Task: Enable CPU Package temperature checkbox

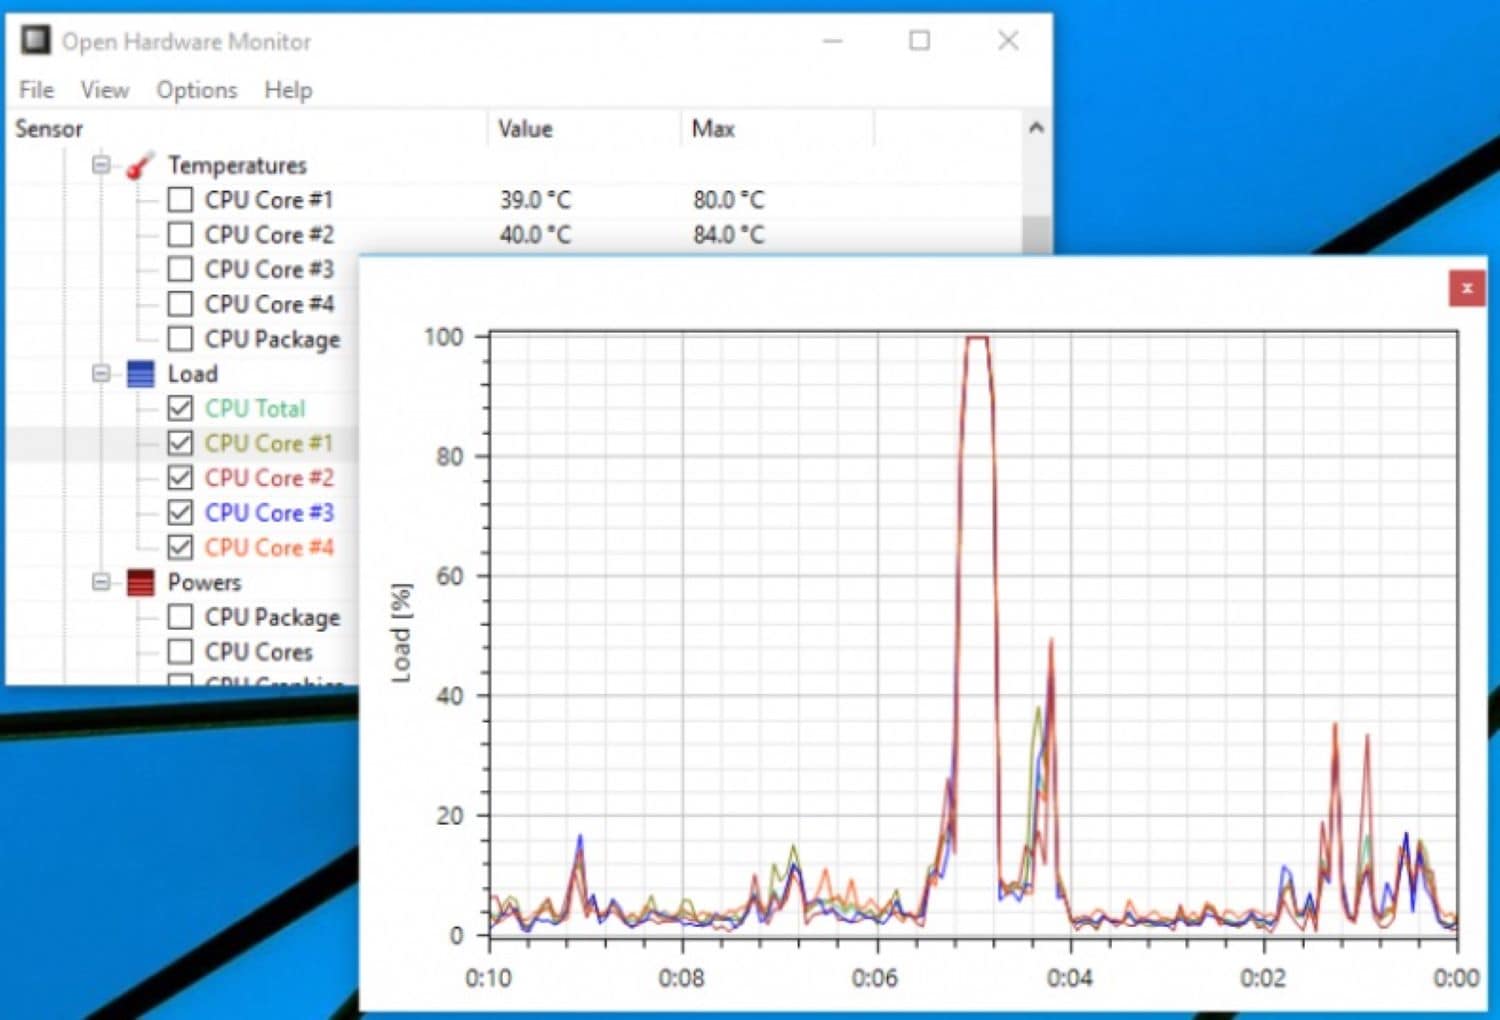Action: [x=180, y=339]
